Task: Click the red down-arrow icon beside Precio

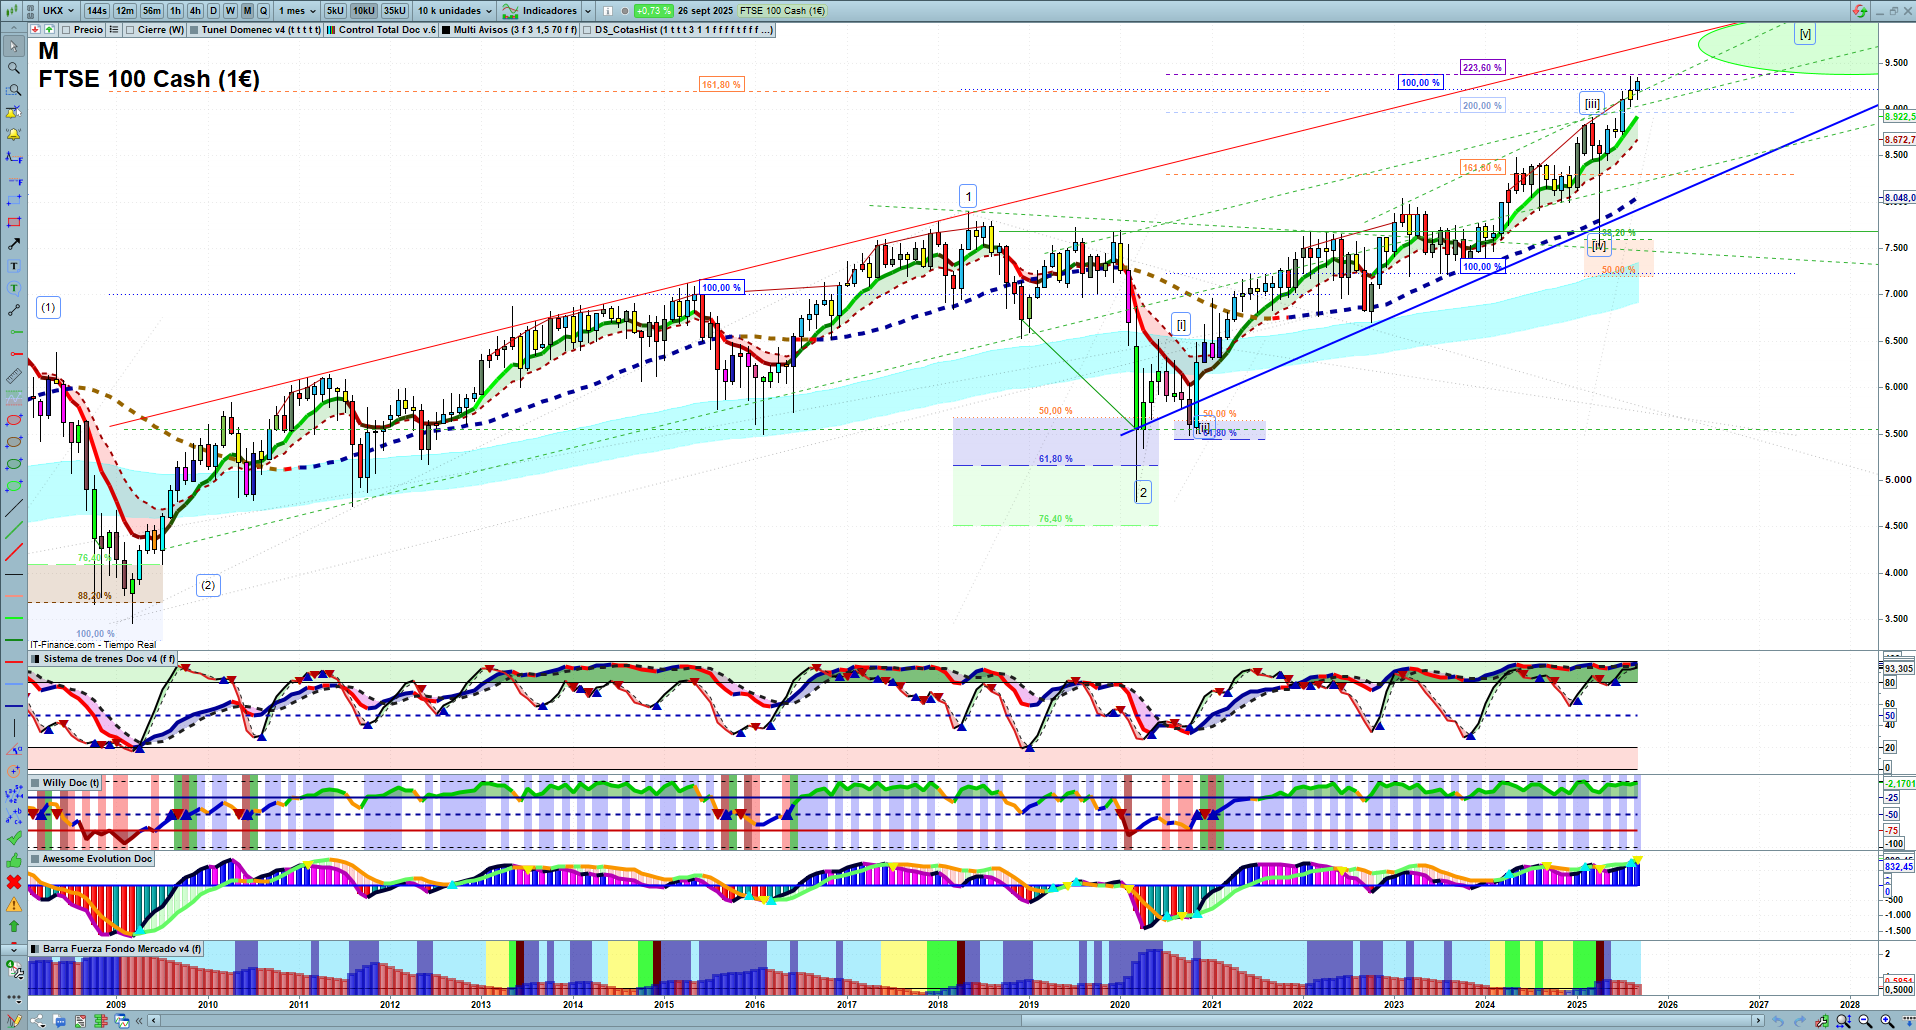Action: tap(35, 30)
